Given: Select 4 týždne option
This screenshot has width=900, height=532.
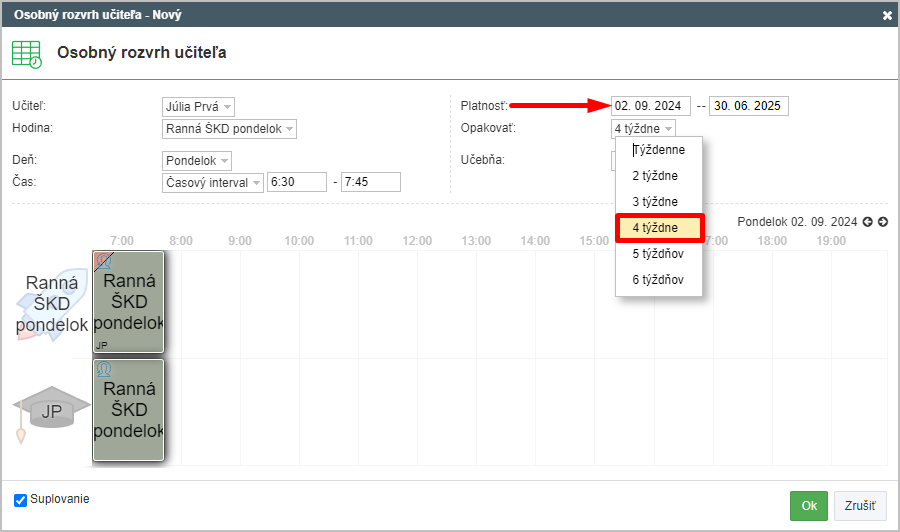Looking at the screenshot, I should (658, 228).
